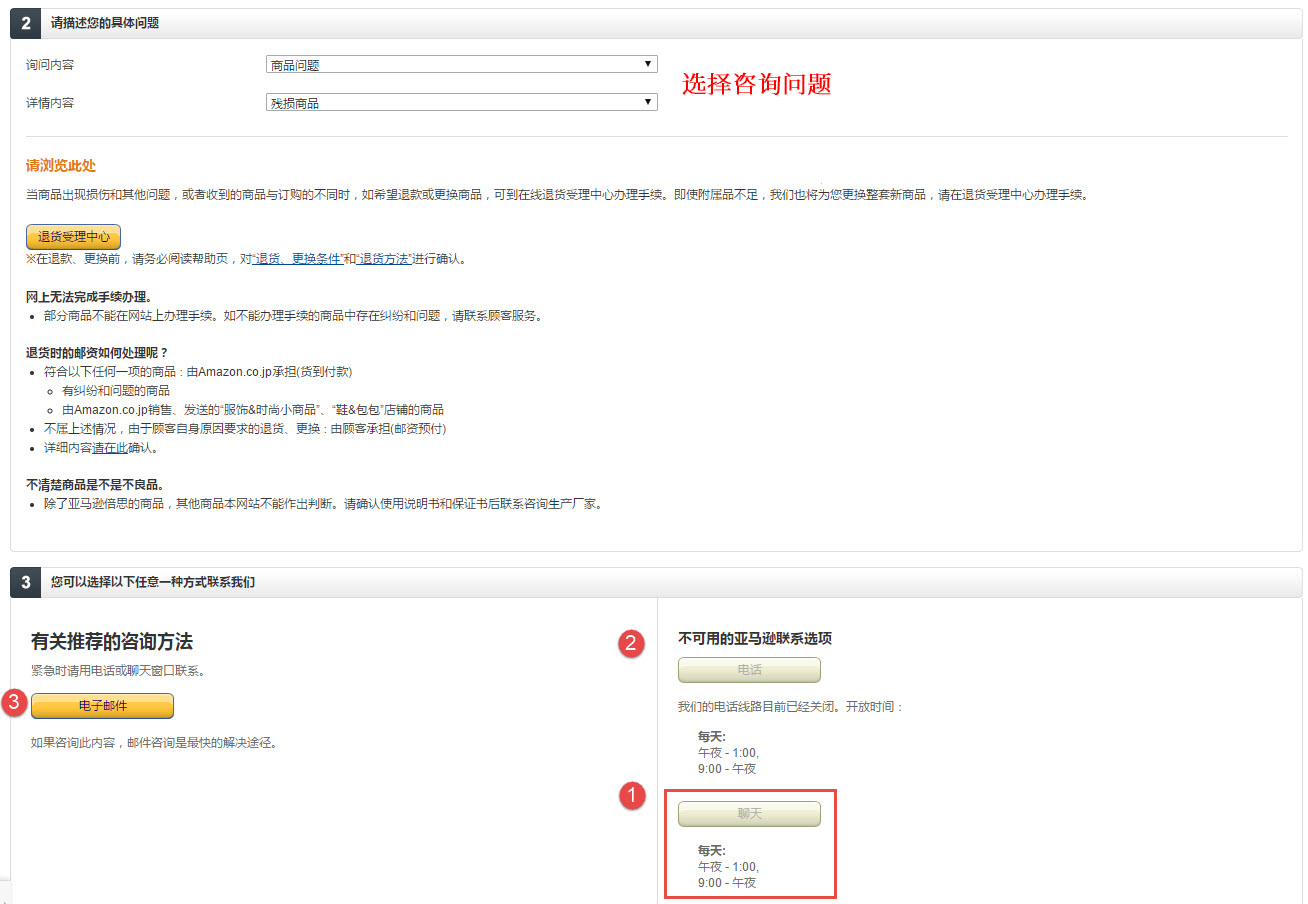Screen dimensions: 1308x904
Task: Click the 网上无法完成手续办理 heading
Action: (89, 297)
